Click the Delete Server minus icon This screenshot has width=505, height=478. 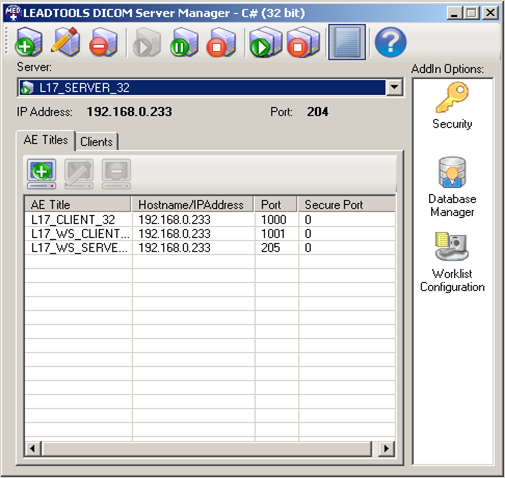pos(103,42)
